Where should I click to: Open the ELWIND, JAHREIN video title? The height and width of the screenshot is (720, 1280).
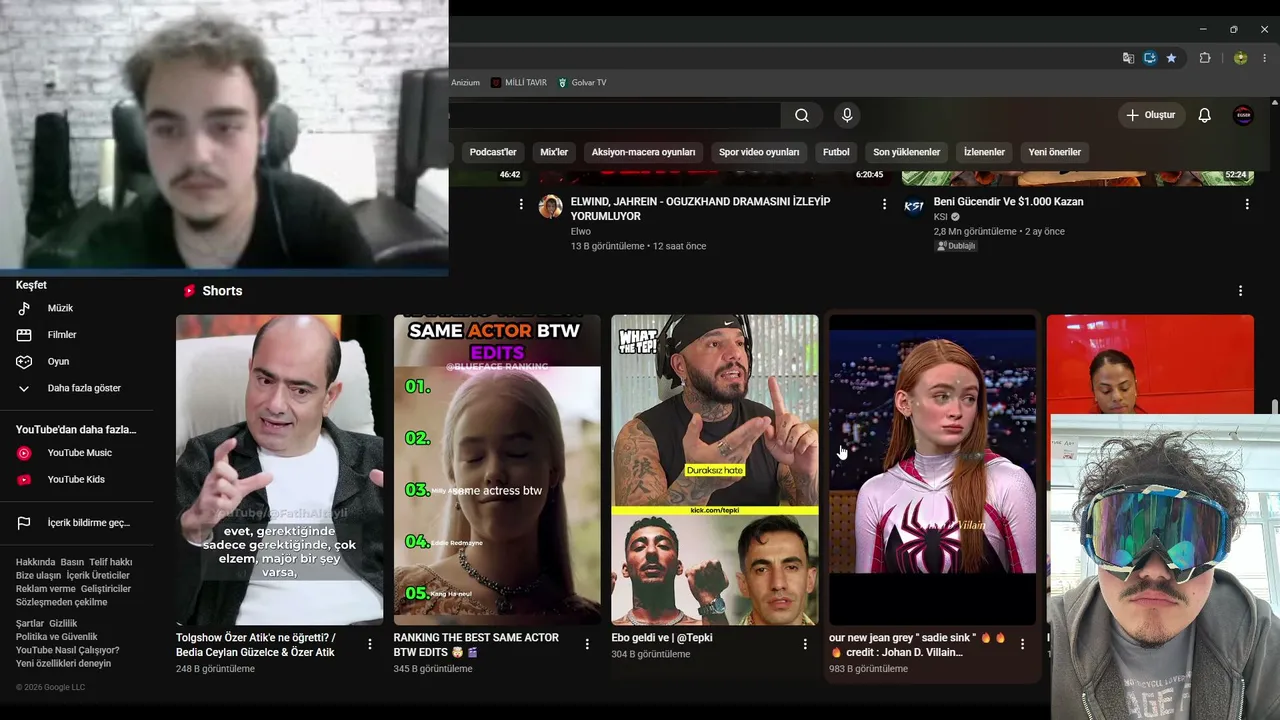(x=701, y=209)
